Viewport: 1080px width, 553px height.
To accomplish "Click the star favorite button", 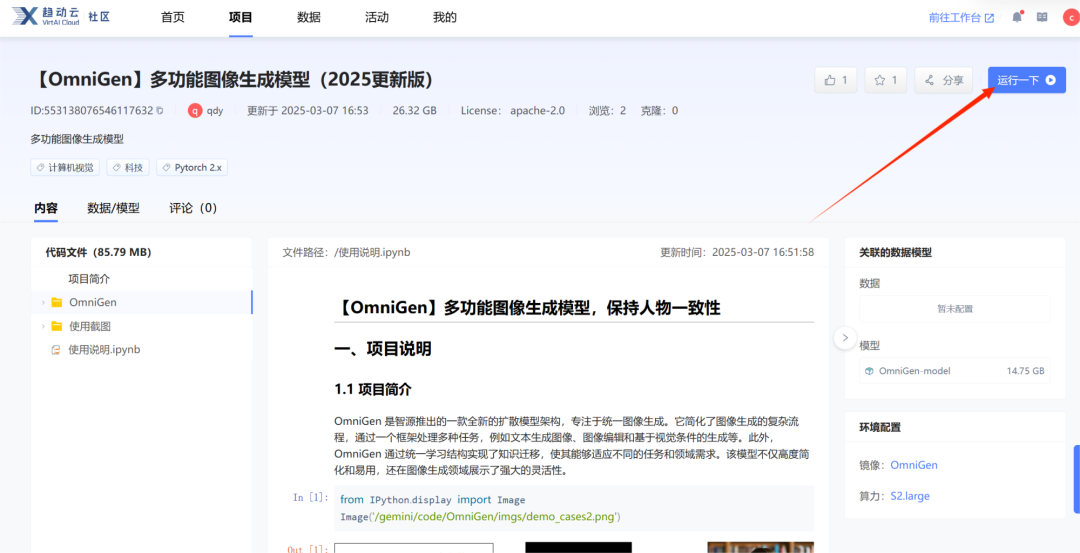I will [x=885, y=80].
